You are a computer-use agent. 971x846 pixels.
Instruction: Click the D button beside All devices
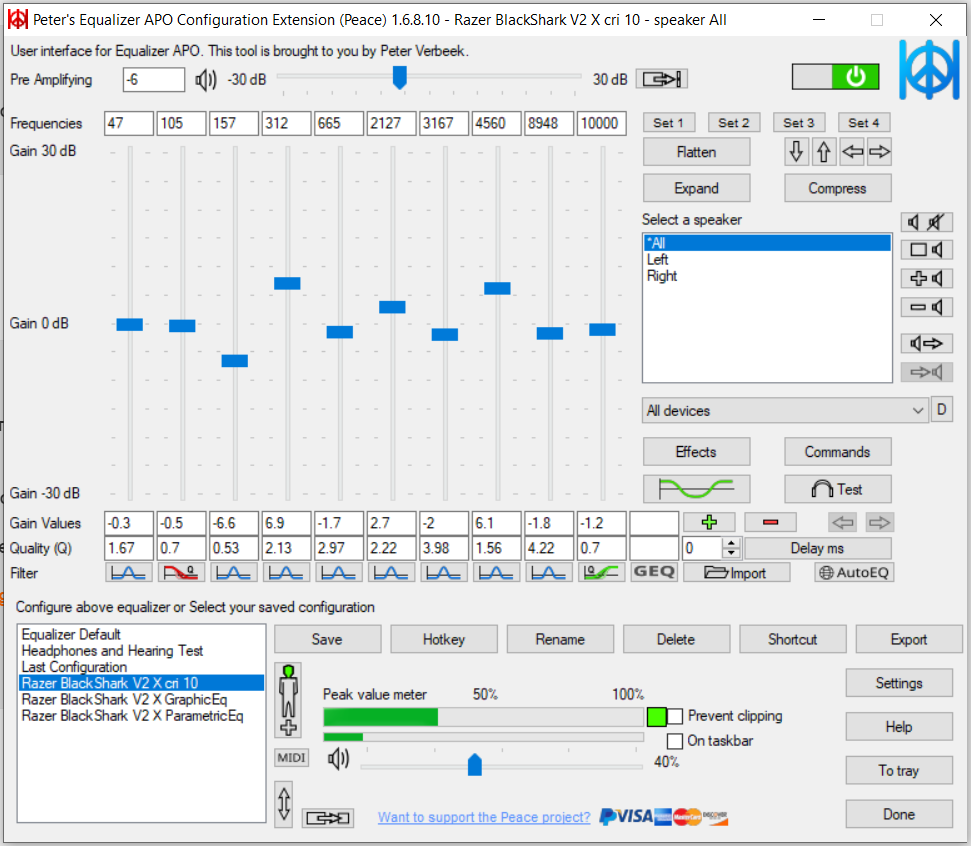(x=942, y=409)
